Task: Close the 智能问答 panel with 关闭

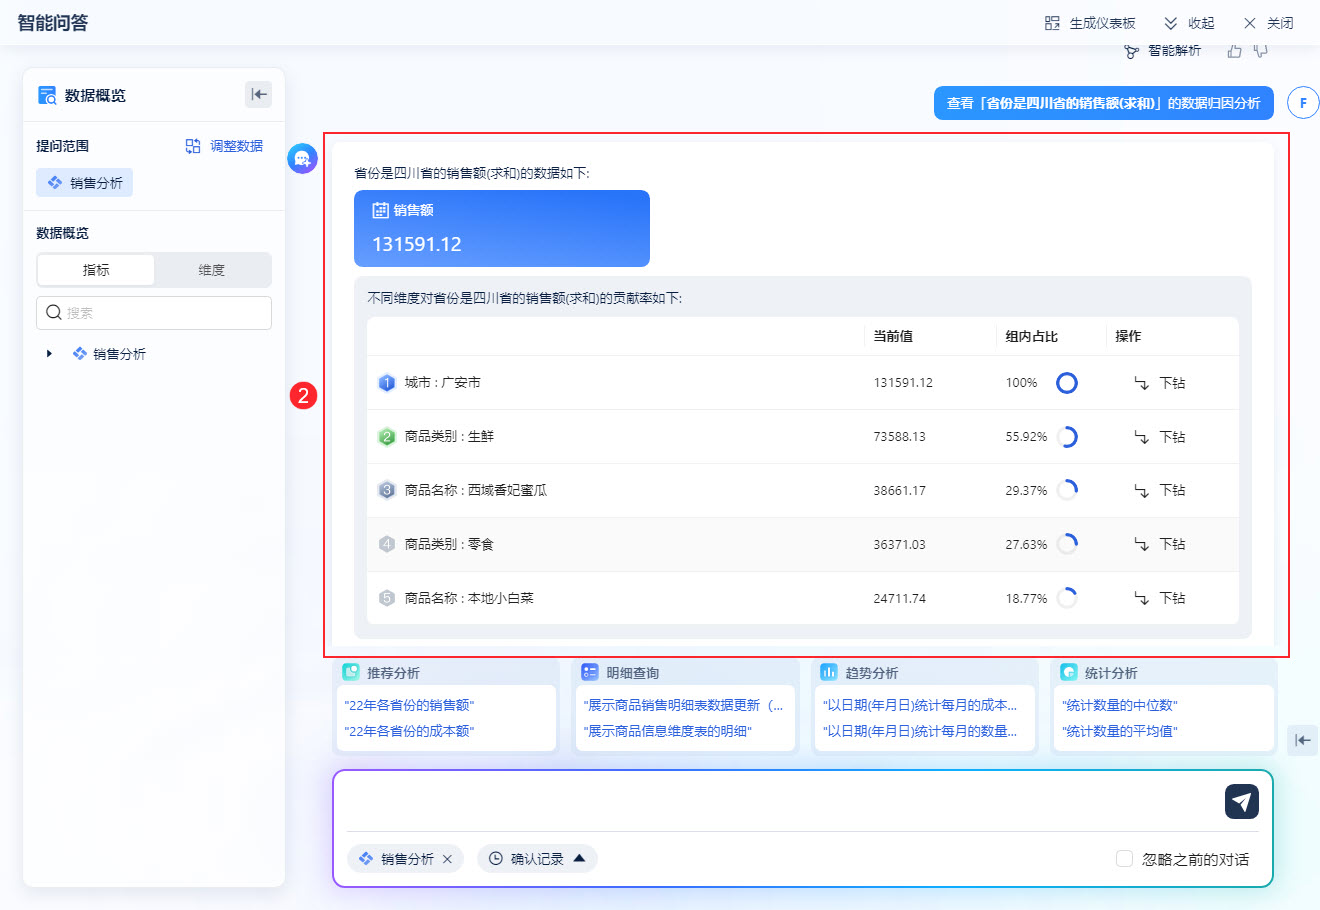Action: coord(1268,23)
